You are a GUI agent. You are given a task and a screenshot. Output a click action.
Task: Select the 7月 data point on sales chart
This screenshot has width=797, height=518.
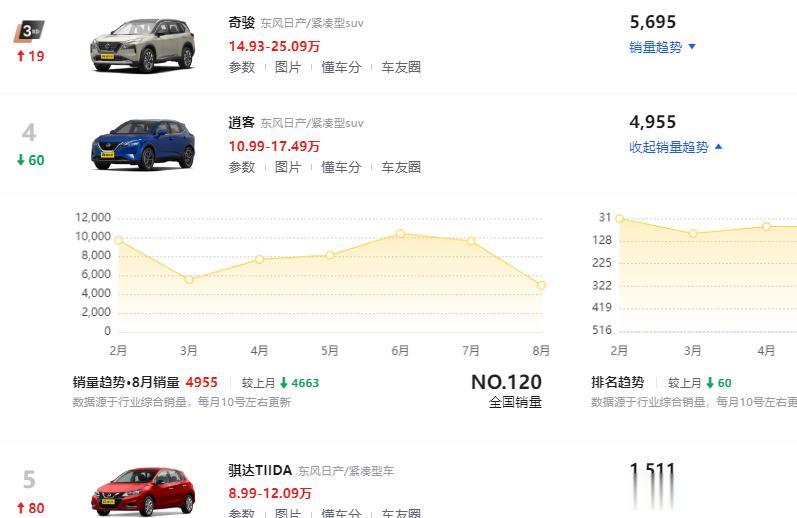pos(471,241)
